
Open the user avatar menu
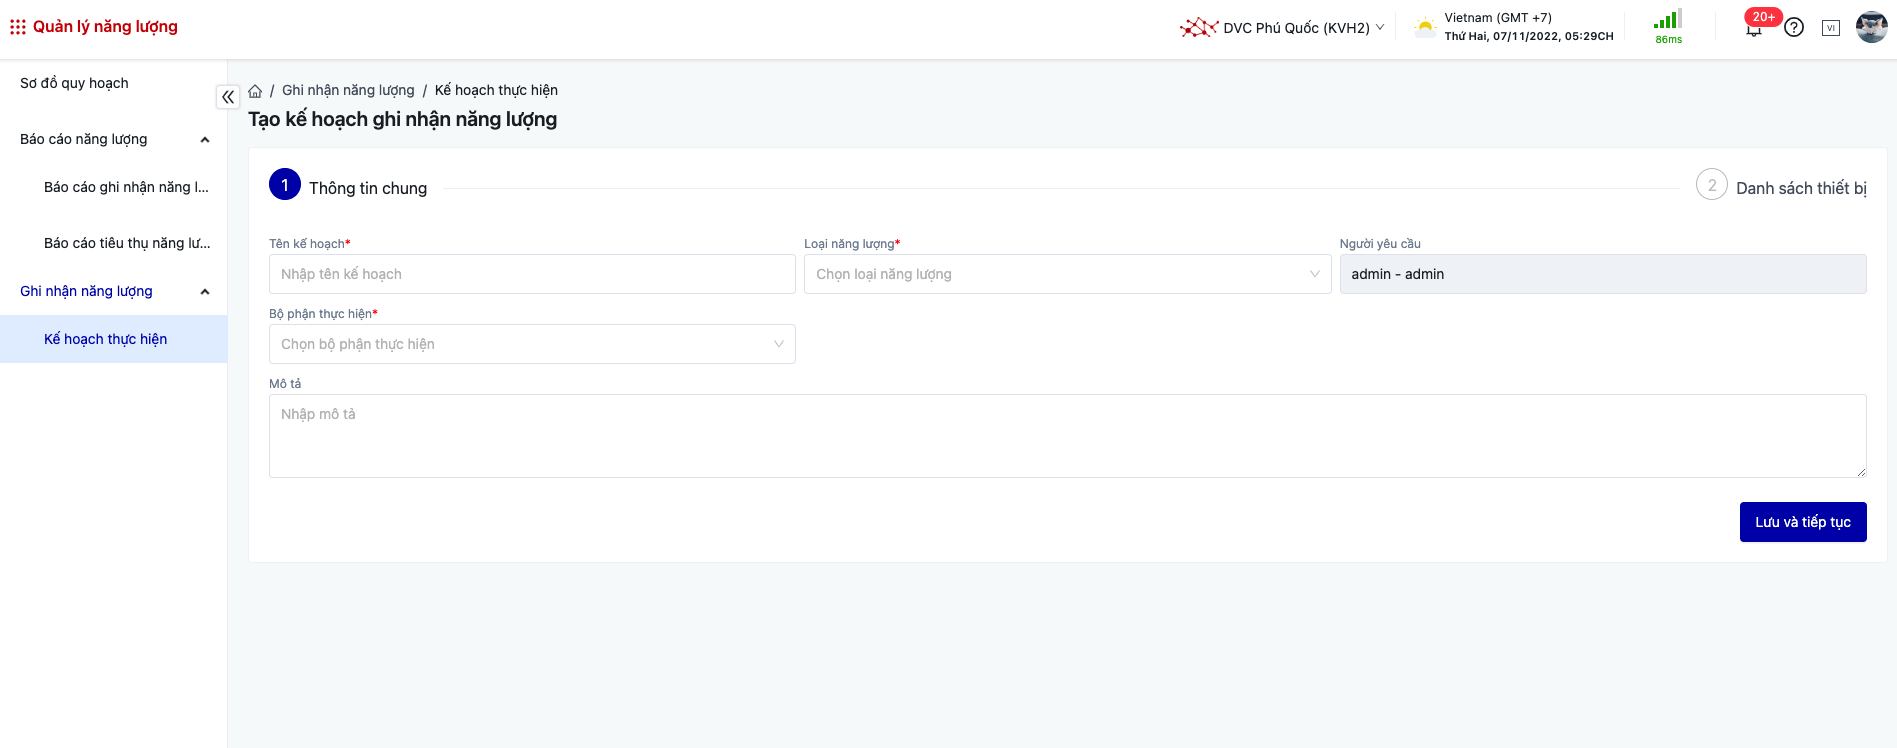(x=1871, y=27)
